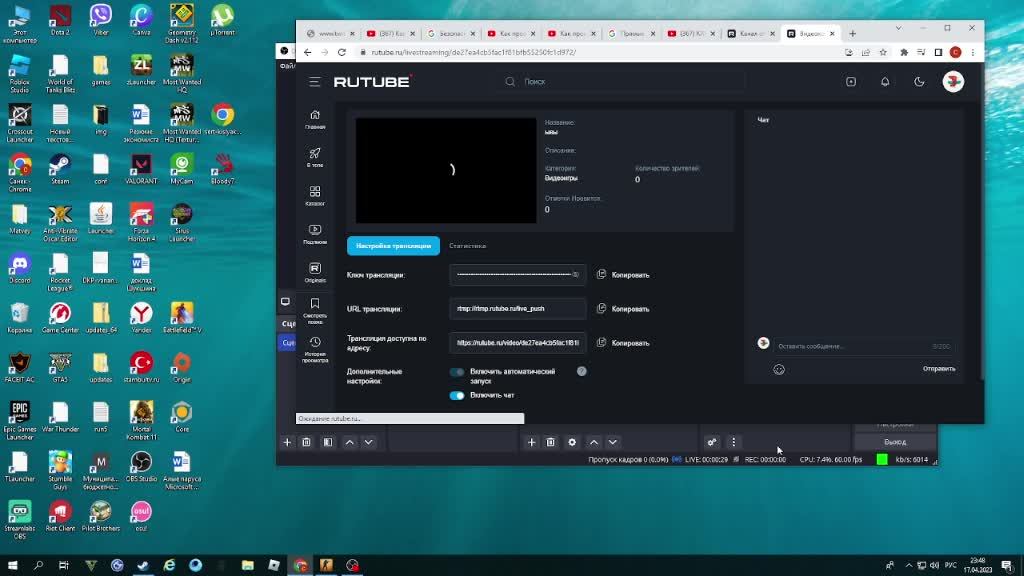Remove the scene with OBS trash icon
Image resolution: width=1024 pixels, height=576 pixels.
pyautogui.click(x=306, y=442)
